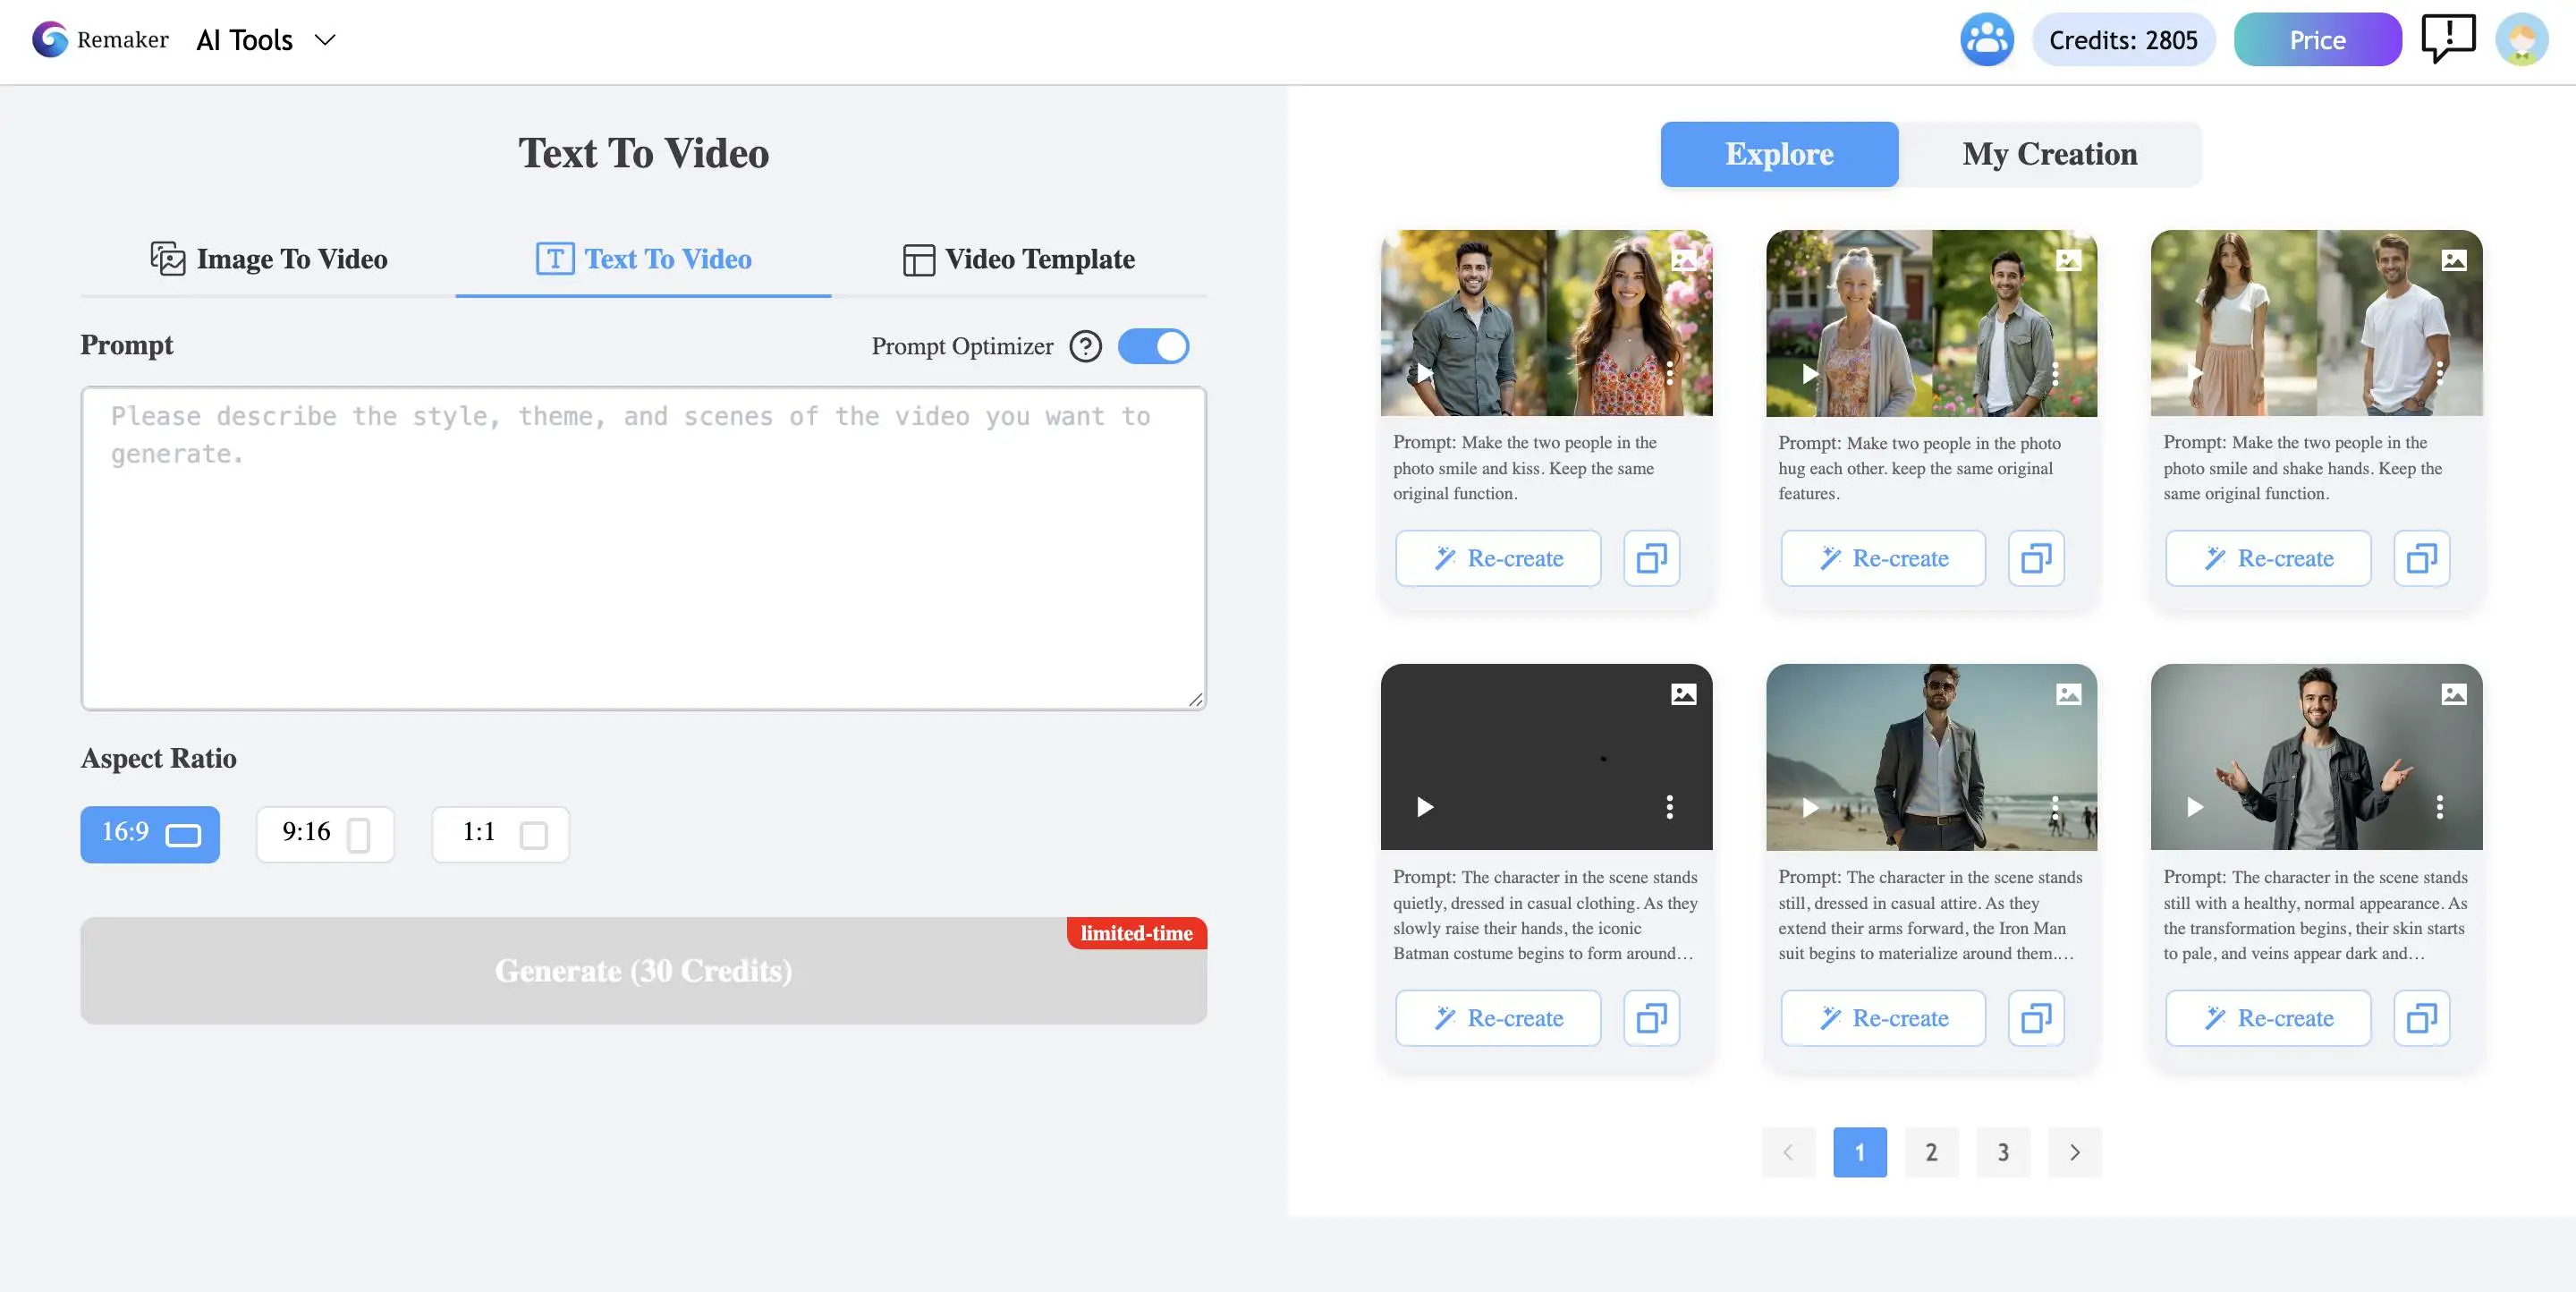Go to the previous results page arrow
The image size is (2576, 1292).
1788,1152
